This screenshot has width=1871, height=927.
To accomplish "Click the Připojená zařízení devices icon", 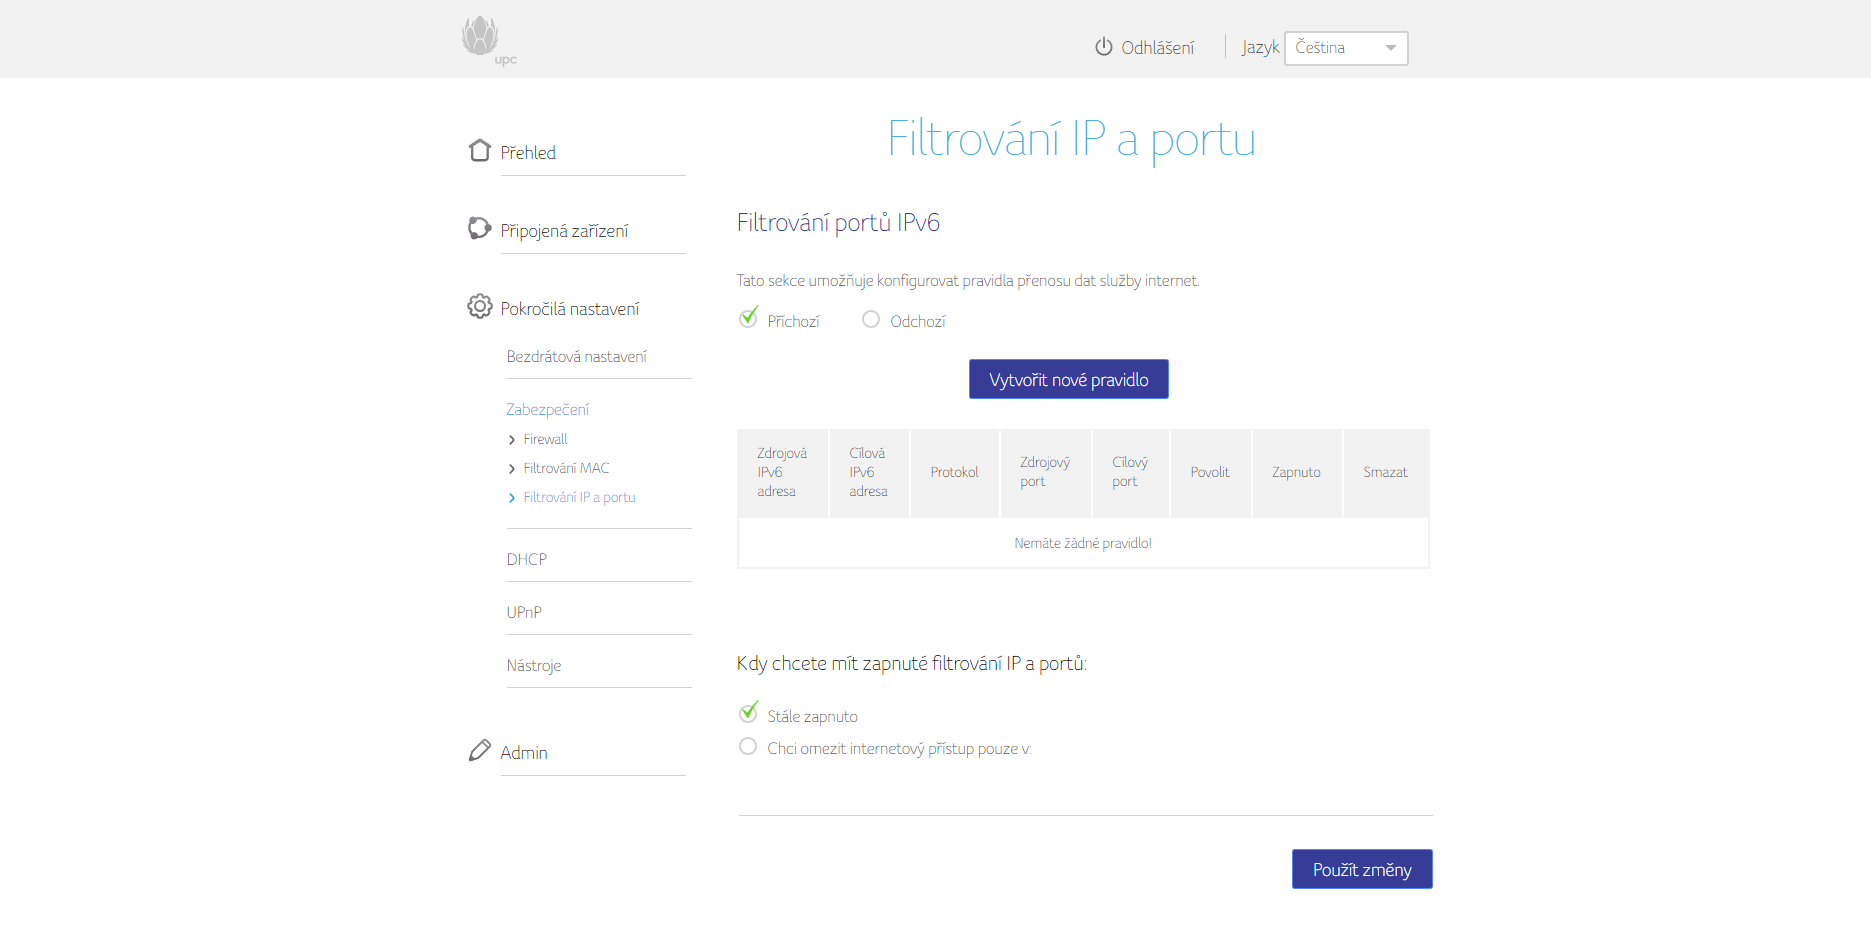I will (479, 229).
